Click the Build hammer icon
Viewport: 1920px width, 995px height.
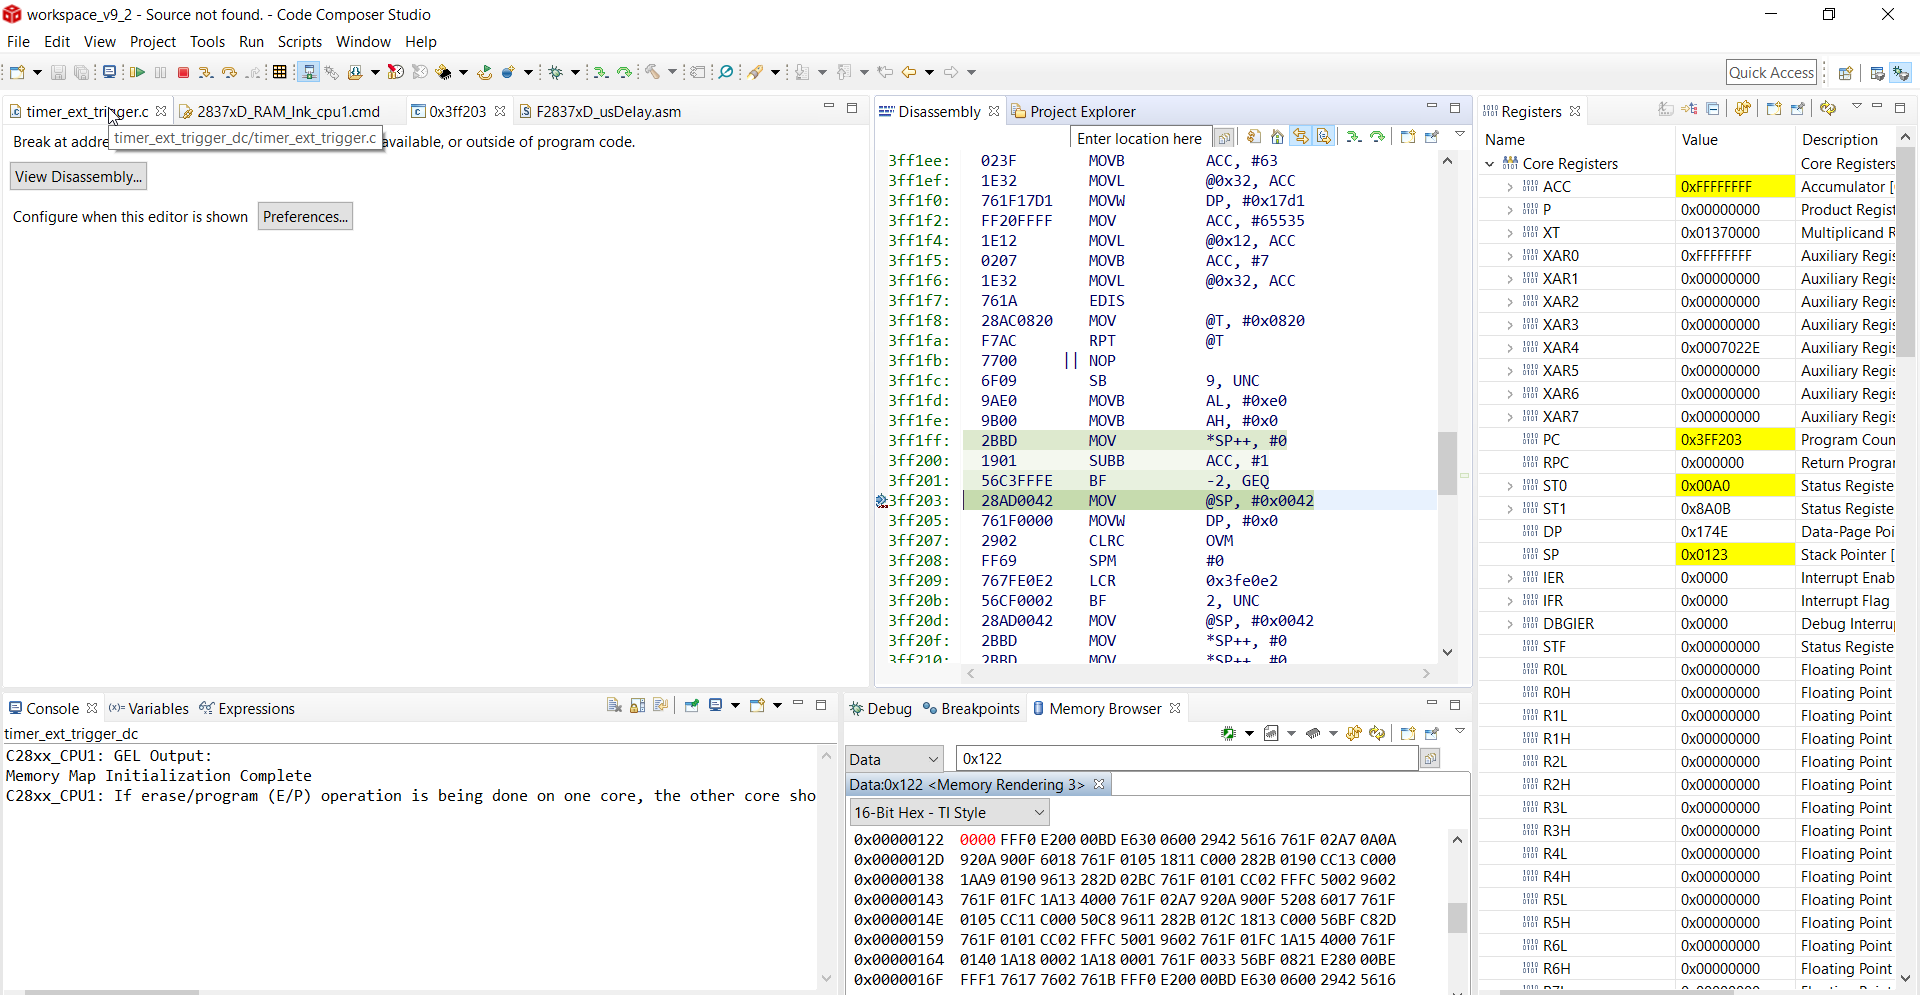[652, 72]
